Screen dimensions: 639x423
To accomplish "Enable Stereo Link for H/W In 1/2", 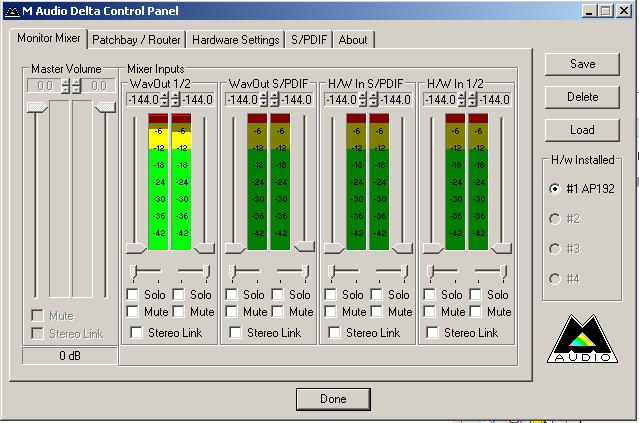I will [x=432, y=333].
